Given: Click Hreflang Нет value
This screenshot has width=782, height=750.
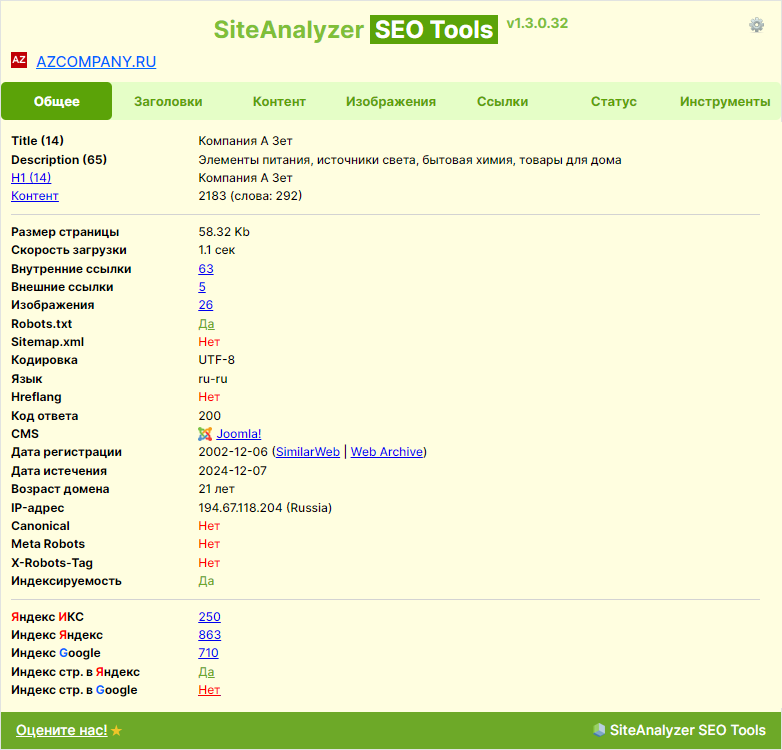Looking at the screenshot, I should point(209,397).
